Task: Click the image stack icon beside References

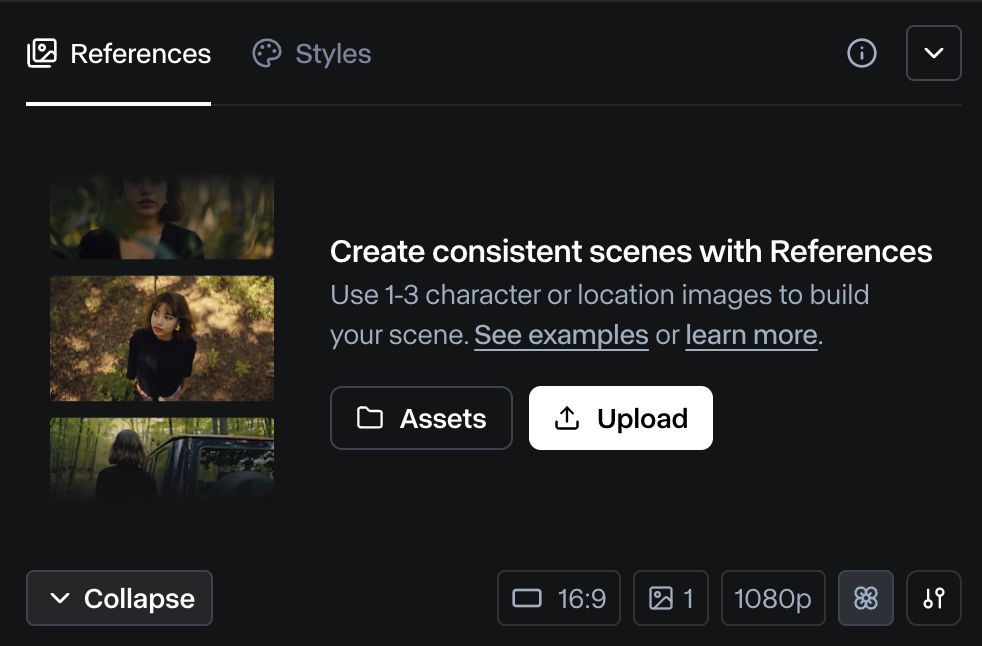Action: pos(42,53)
